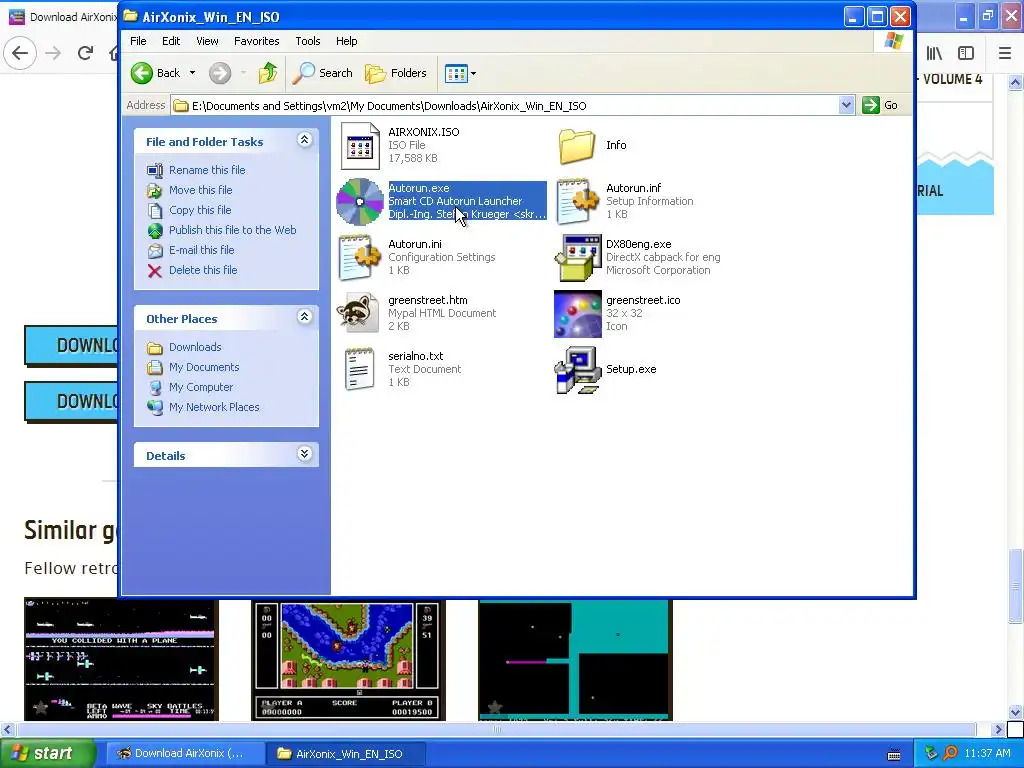The width and height of the screenshot is (1024, 768).
Task: Select the Setup.exe icon
Action: 577,370
